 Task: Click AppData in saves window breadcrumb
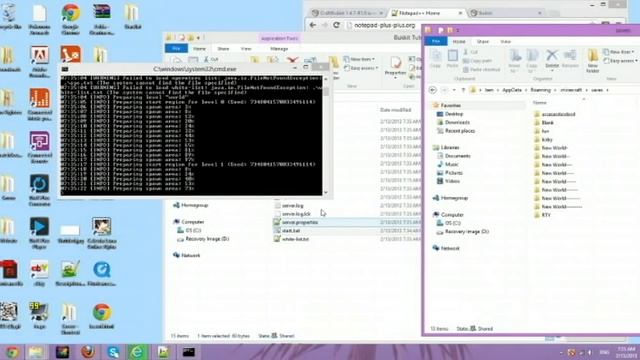coord(512,90)
